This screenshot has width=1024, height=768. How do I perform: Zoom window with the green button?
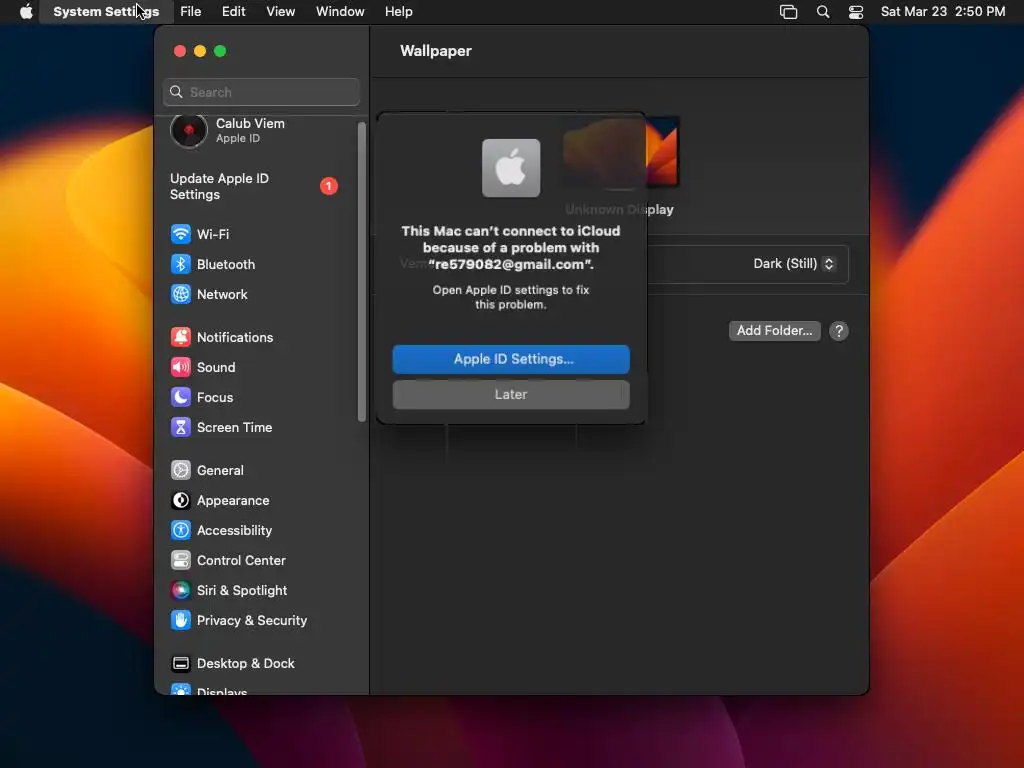(x=220, y=51)
